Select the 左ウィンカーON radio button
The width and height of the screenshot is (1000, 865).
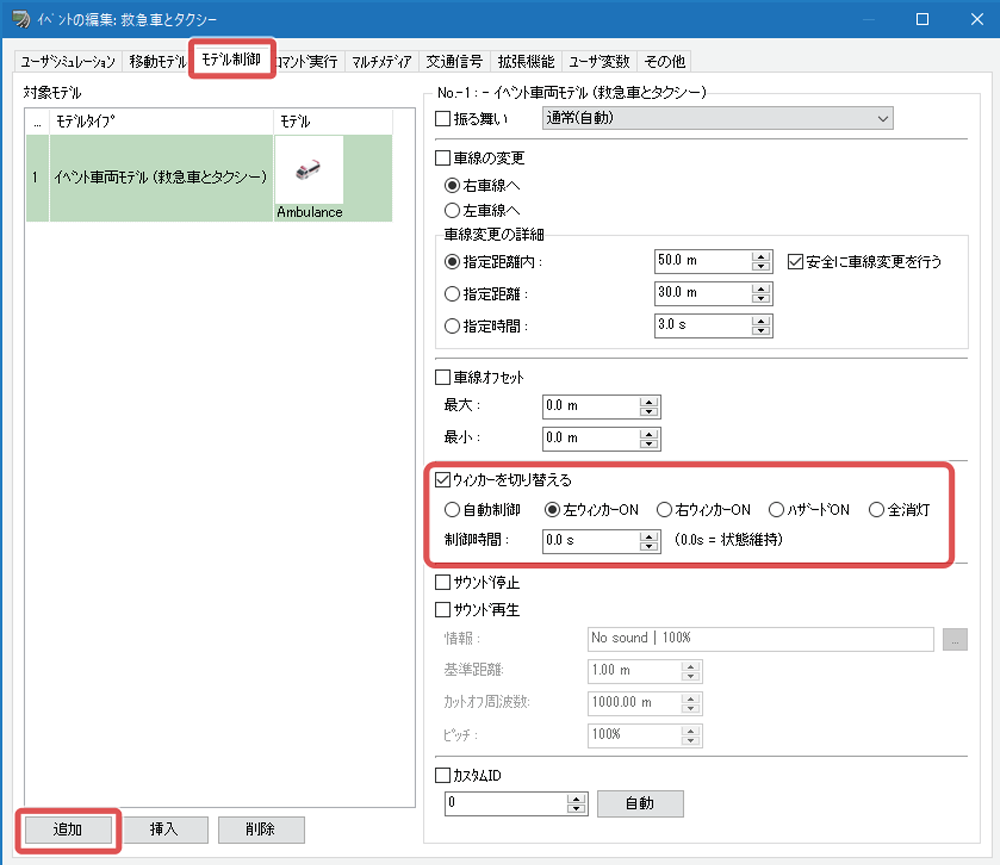click(552, 510)
